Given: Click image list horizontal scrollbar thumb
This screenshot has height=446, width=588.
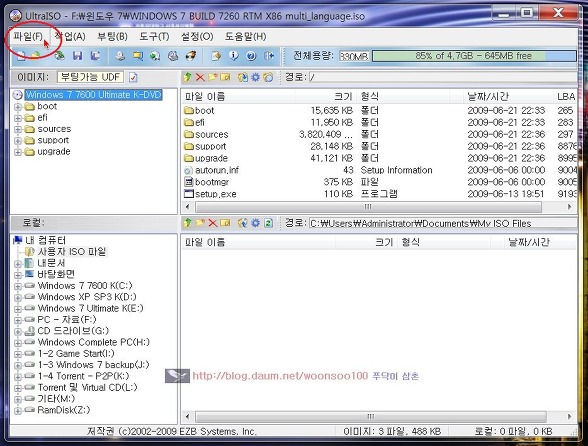Looking at the screenshot, I should [x=368, y=207].
